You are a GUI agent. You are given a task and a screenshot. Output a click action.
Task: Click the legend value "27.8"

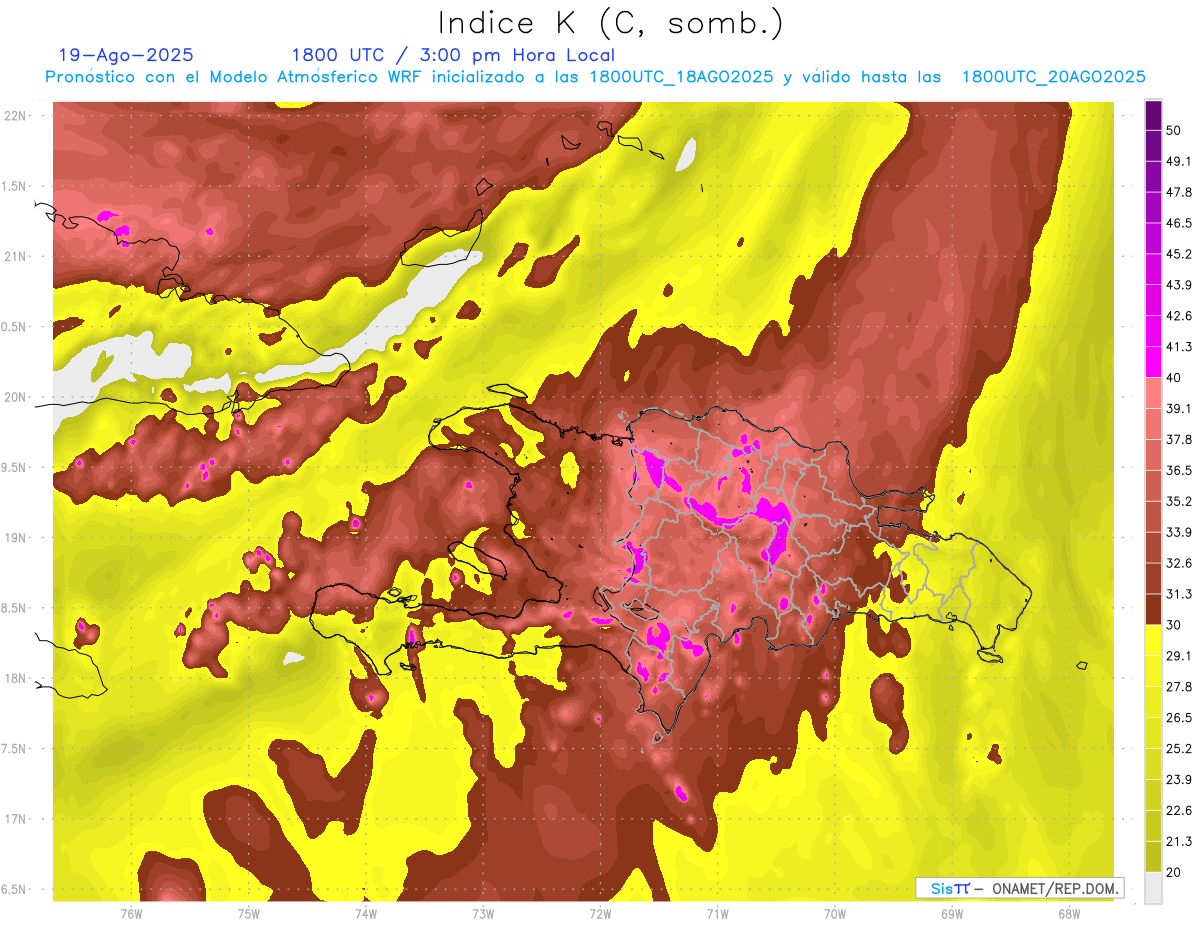pyautogui.click(x=1178, y=687)
